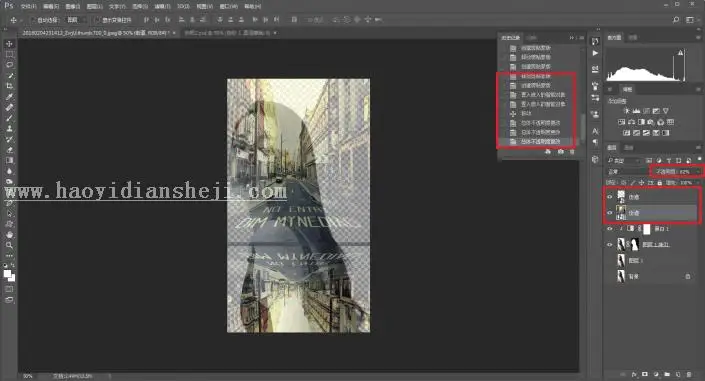Image resolution: width=705 pixels, height=381 pixels.
Task: Open the 3D menu in menu bar
Action: coord(183,7)
